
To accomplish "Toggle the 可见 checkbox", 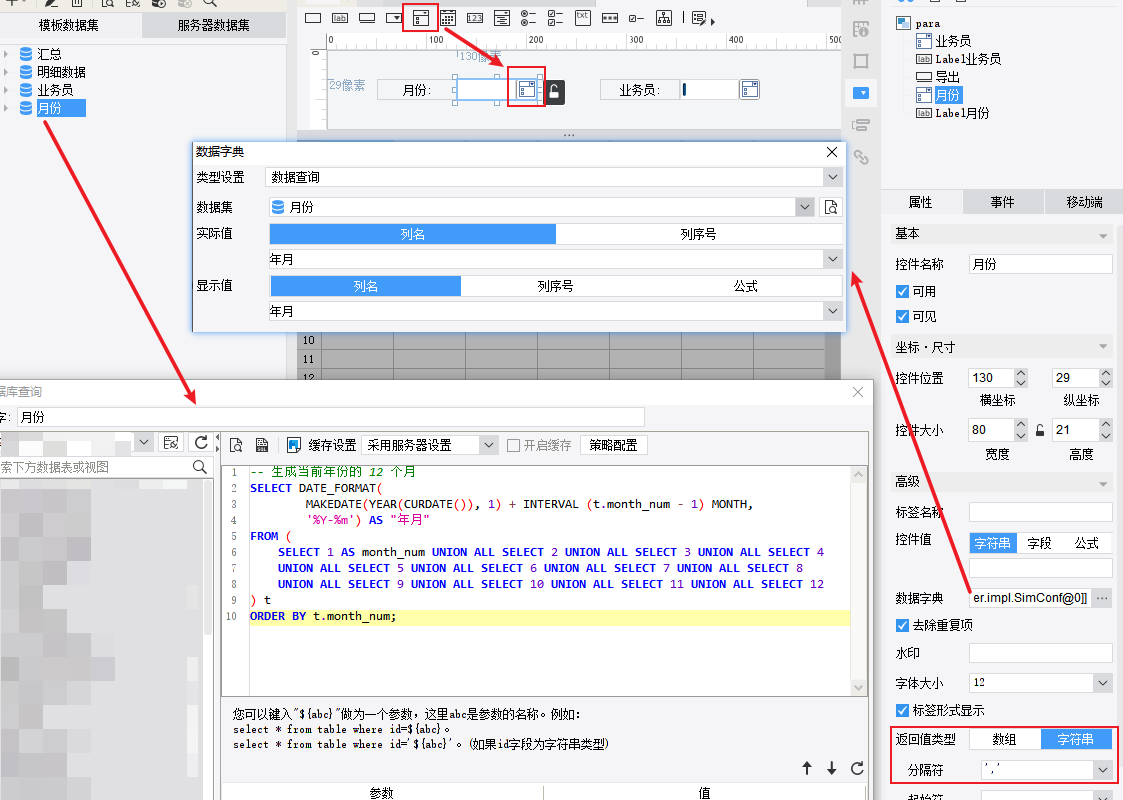I will (902, 317).
